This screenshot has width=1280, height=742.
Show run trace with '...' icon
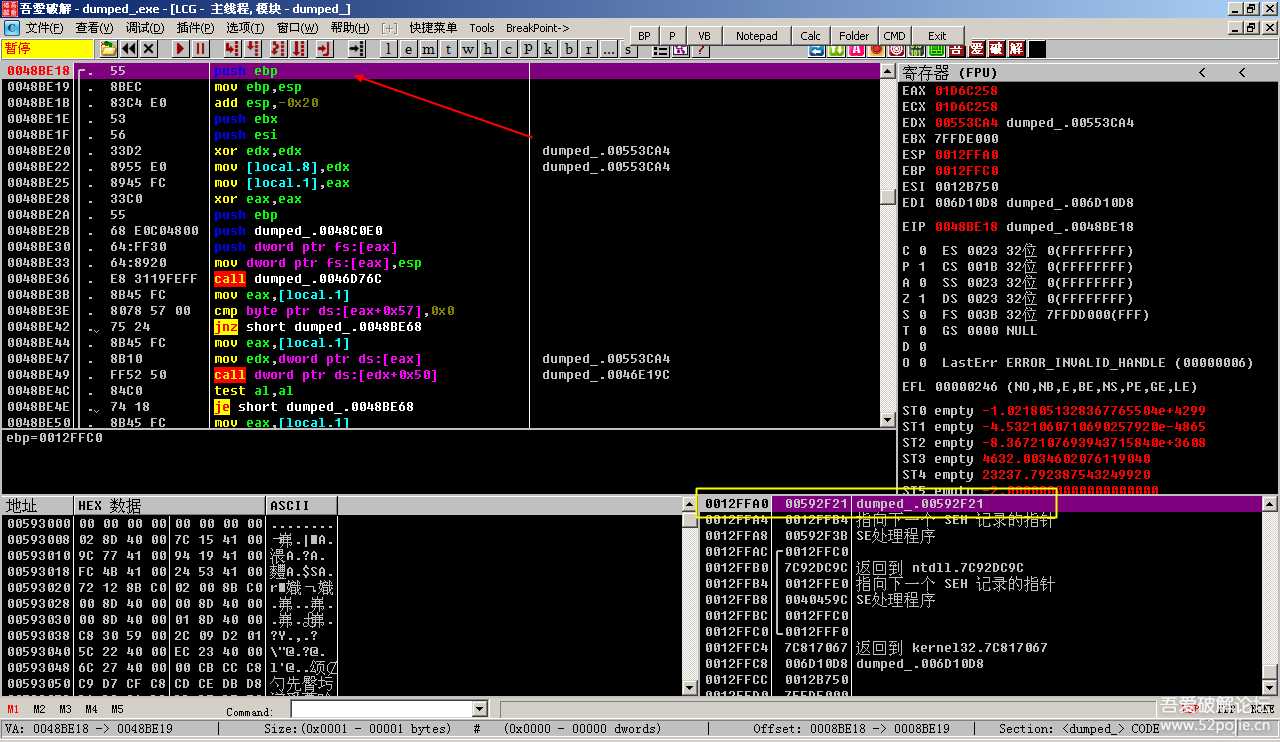[x=608, y=49]
